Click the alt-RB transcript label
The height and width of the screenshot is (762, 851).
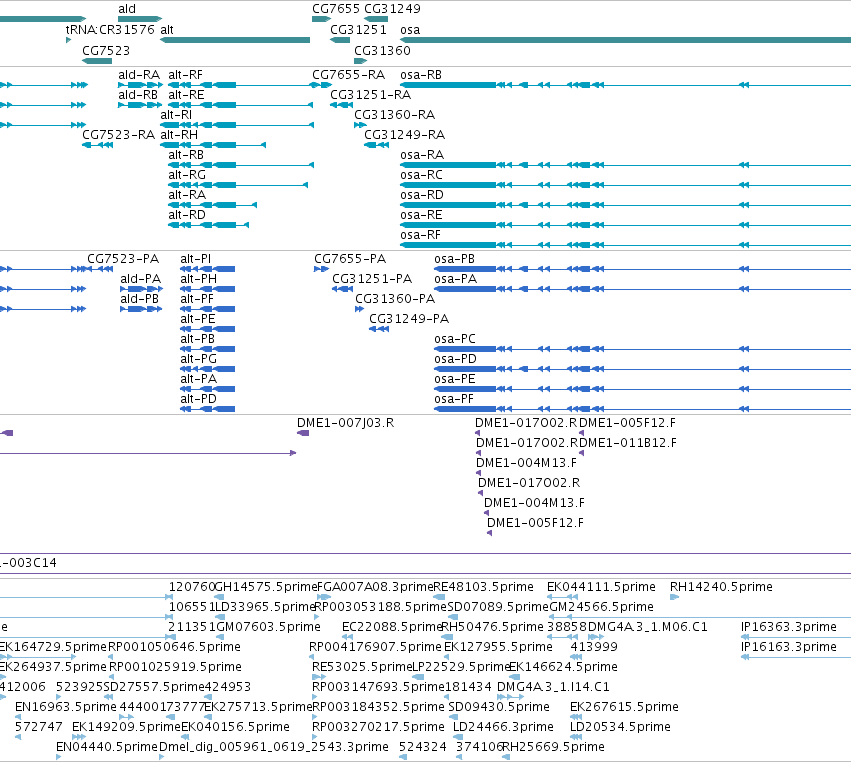pyautogui.click(x=186, y=155)
